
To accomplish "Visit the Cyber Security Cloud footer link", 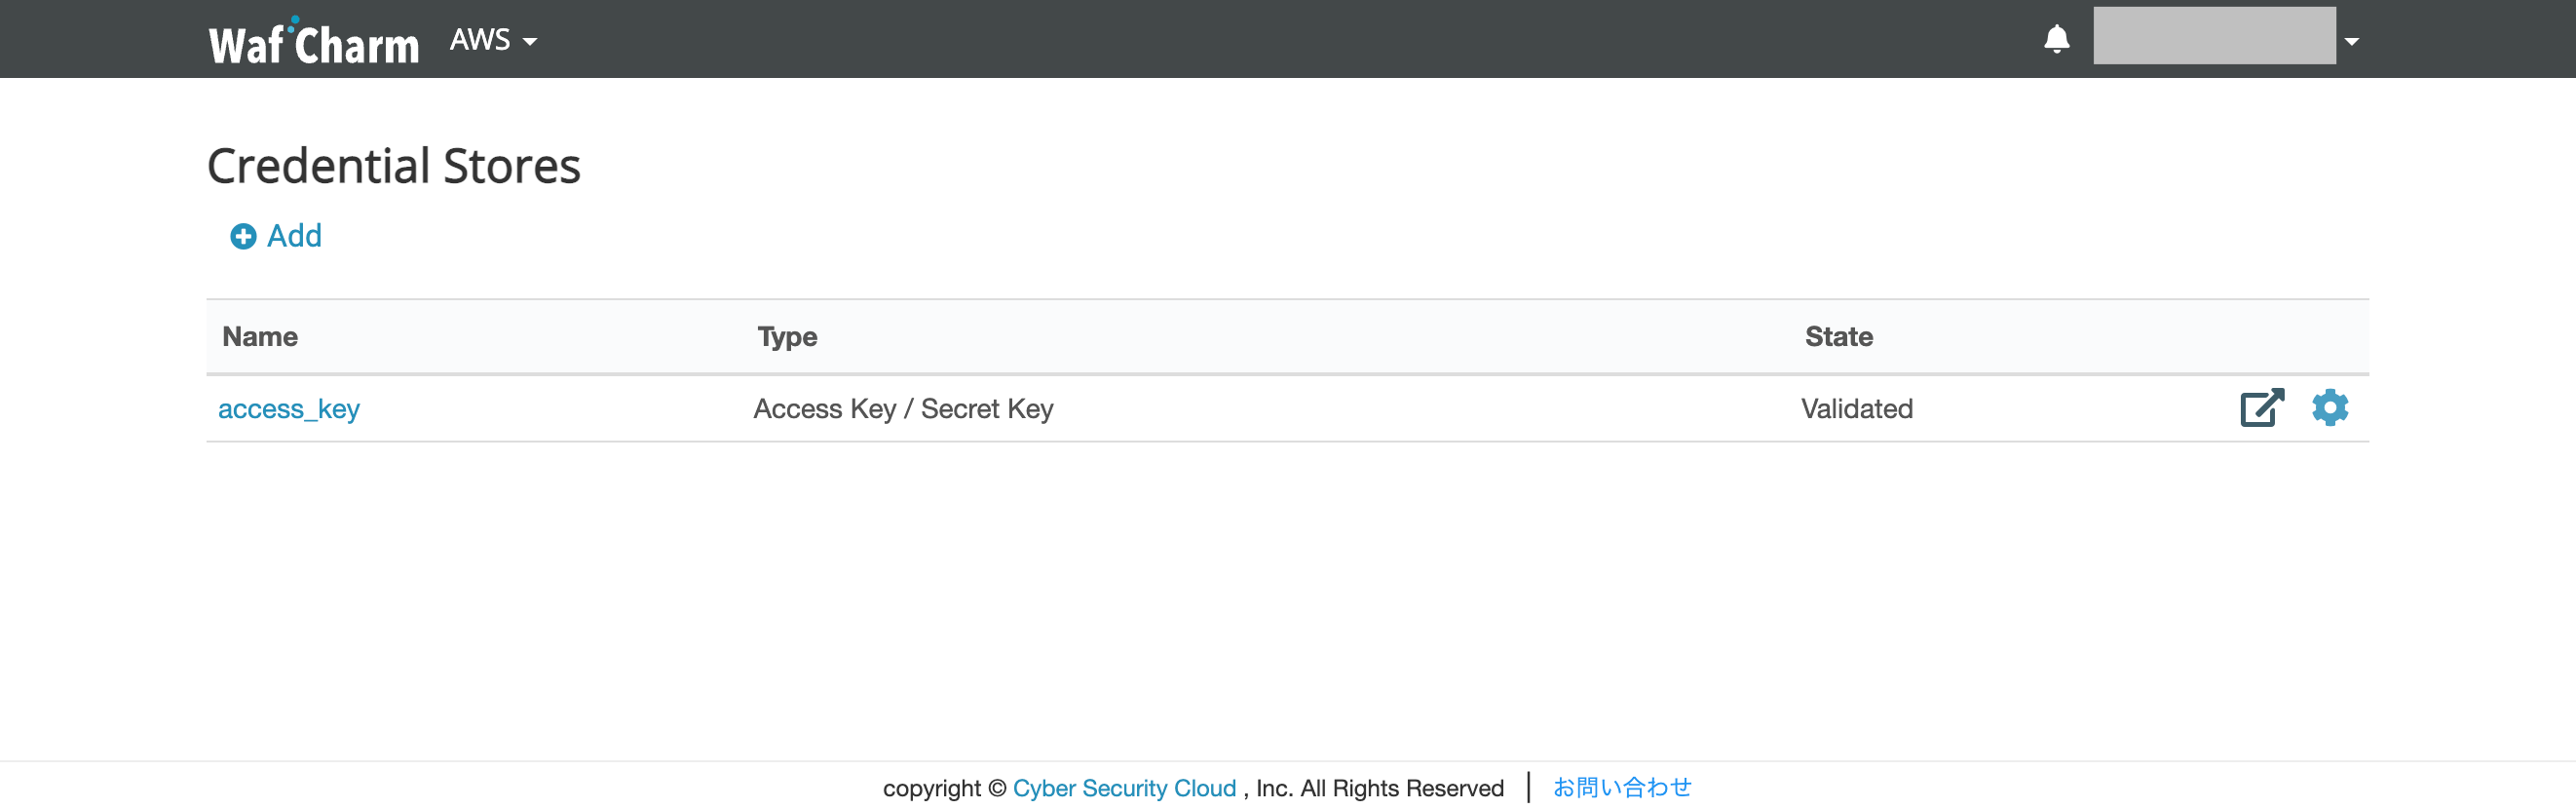I will pos(1124,788).
